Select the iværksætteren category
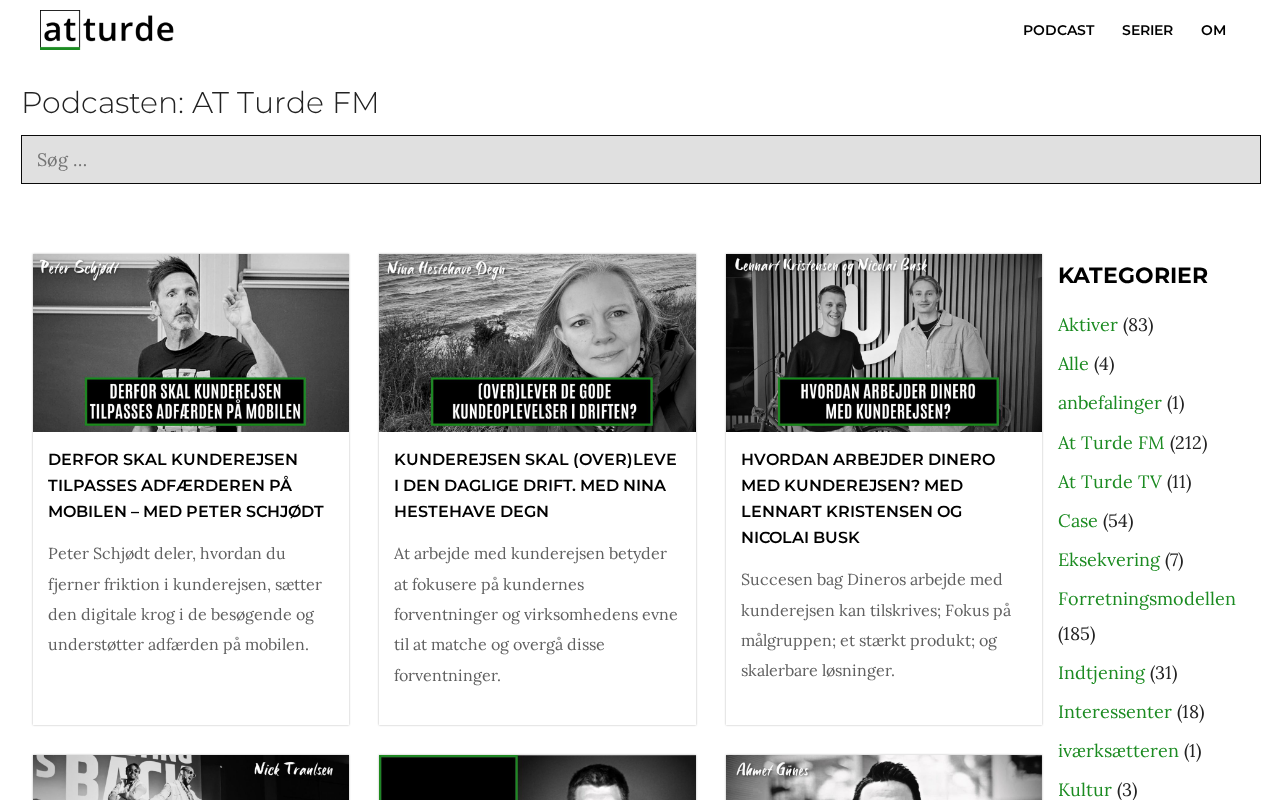The height and width of the screenshot is (800, 1280). click(x=1118, y=751)
